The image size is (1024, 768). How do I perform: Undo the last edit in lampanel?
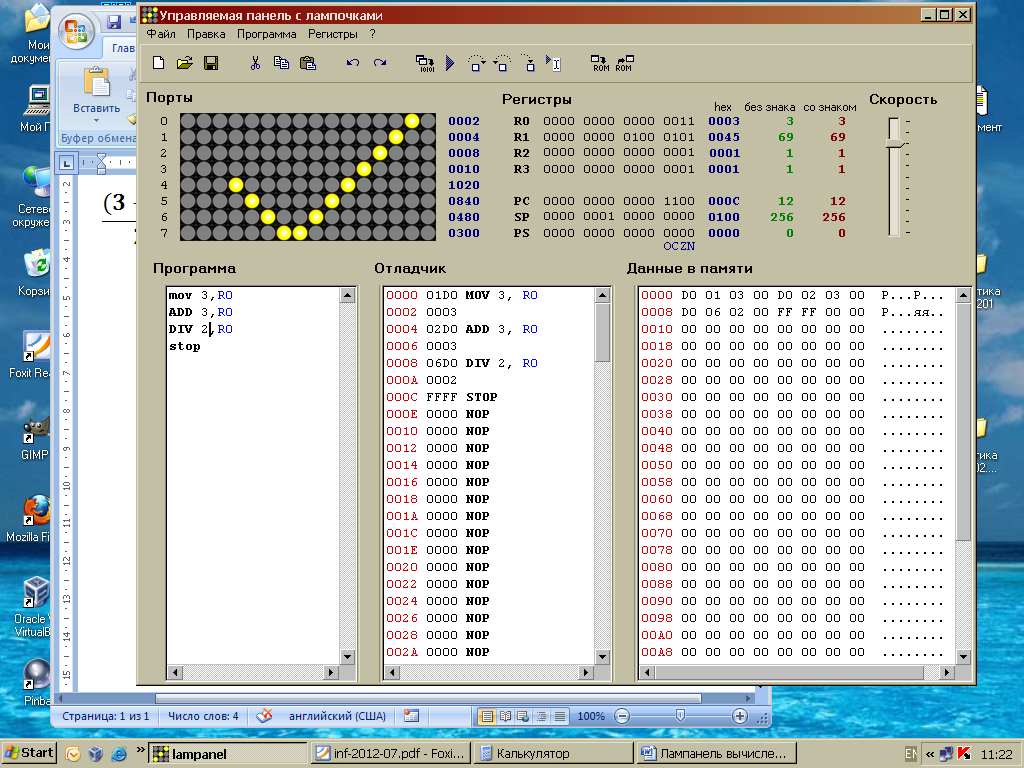click(353, 63)
